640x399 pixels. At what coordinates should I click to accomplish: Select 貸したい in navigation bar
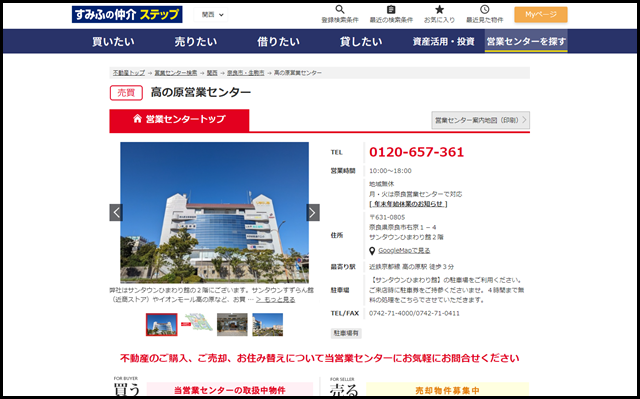point(361,42)
